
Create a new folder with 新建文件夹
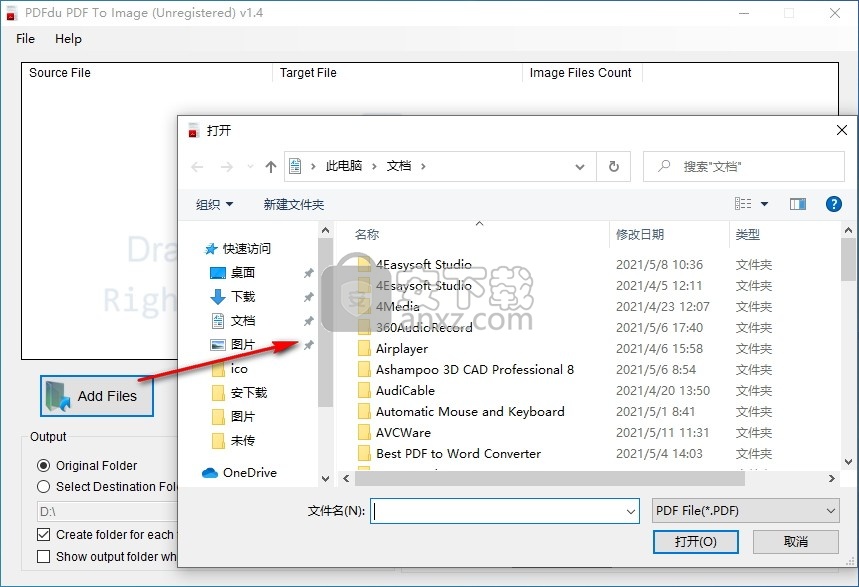(294, 204)
